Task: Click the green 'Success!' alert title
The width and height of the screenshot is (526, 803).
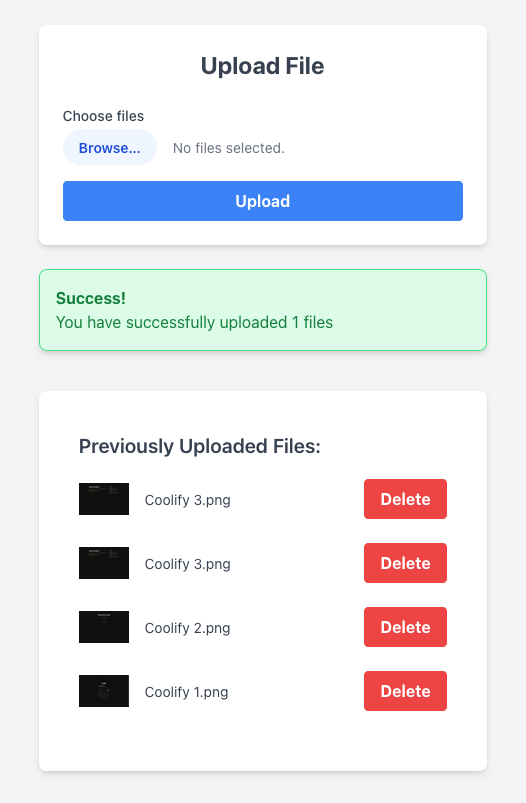Action: coord(91,298)
